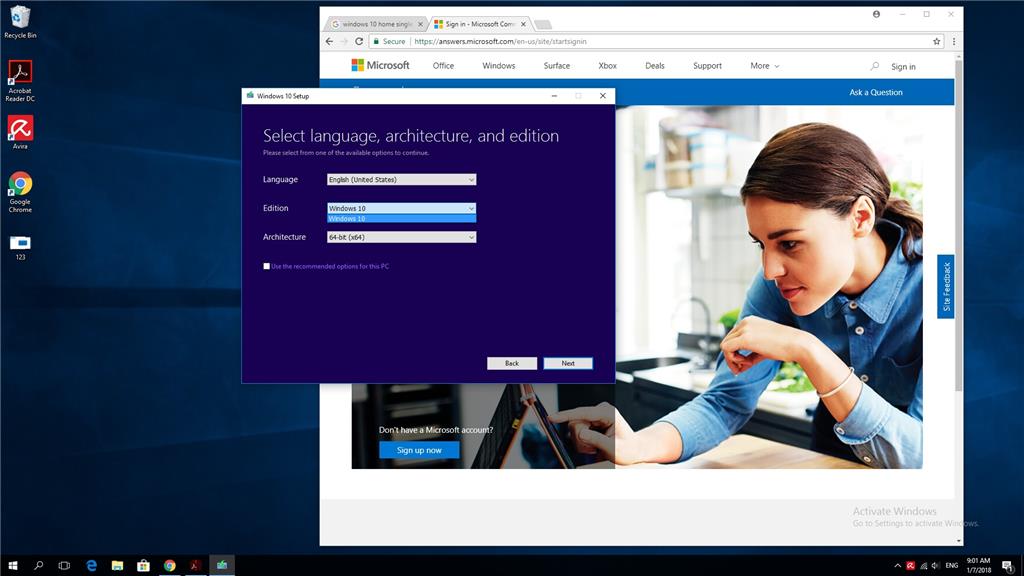Select the Acrobat Reader DC desktop shortcut

click(x=20, y=81)
